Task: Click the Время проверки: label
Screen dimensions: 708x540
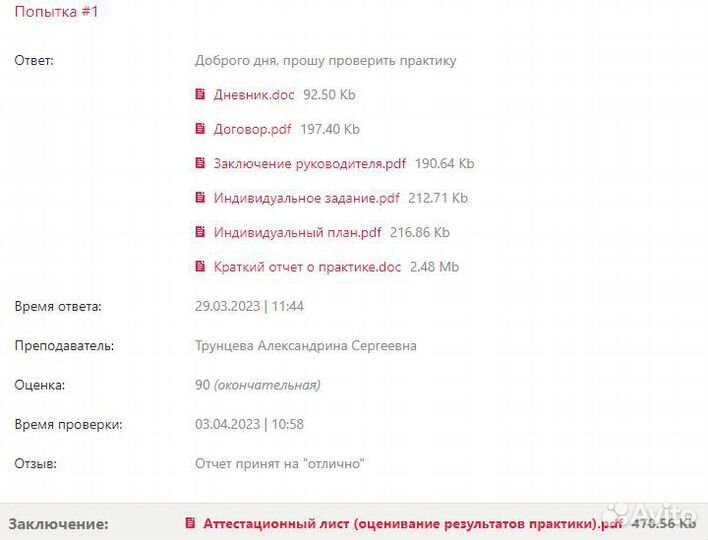Action: coord(68,424)
